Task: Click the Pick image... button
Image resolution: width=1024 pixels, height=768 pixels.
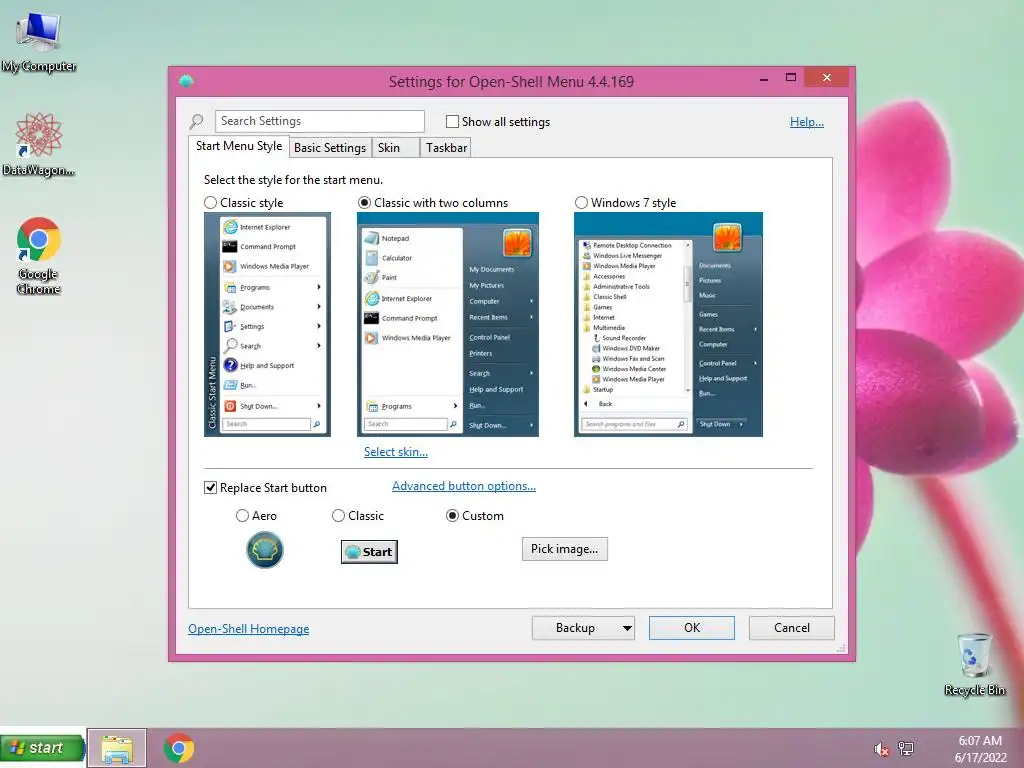Action: [x=564, y=549]
